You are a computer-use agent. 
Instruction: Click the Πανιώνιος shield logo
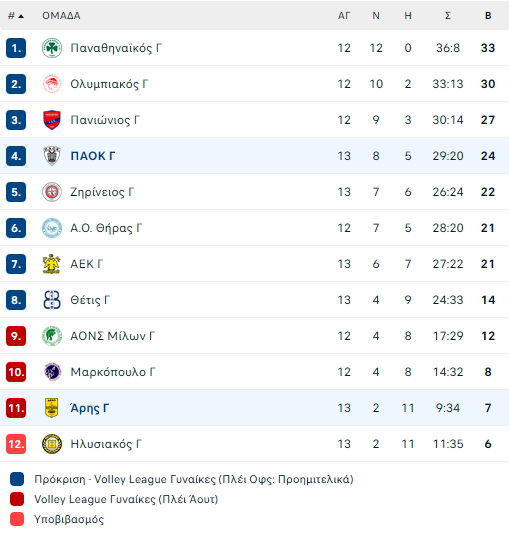[x=52, y=120]
